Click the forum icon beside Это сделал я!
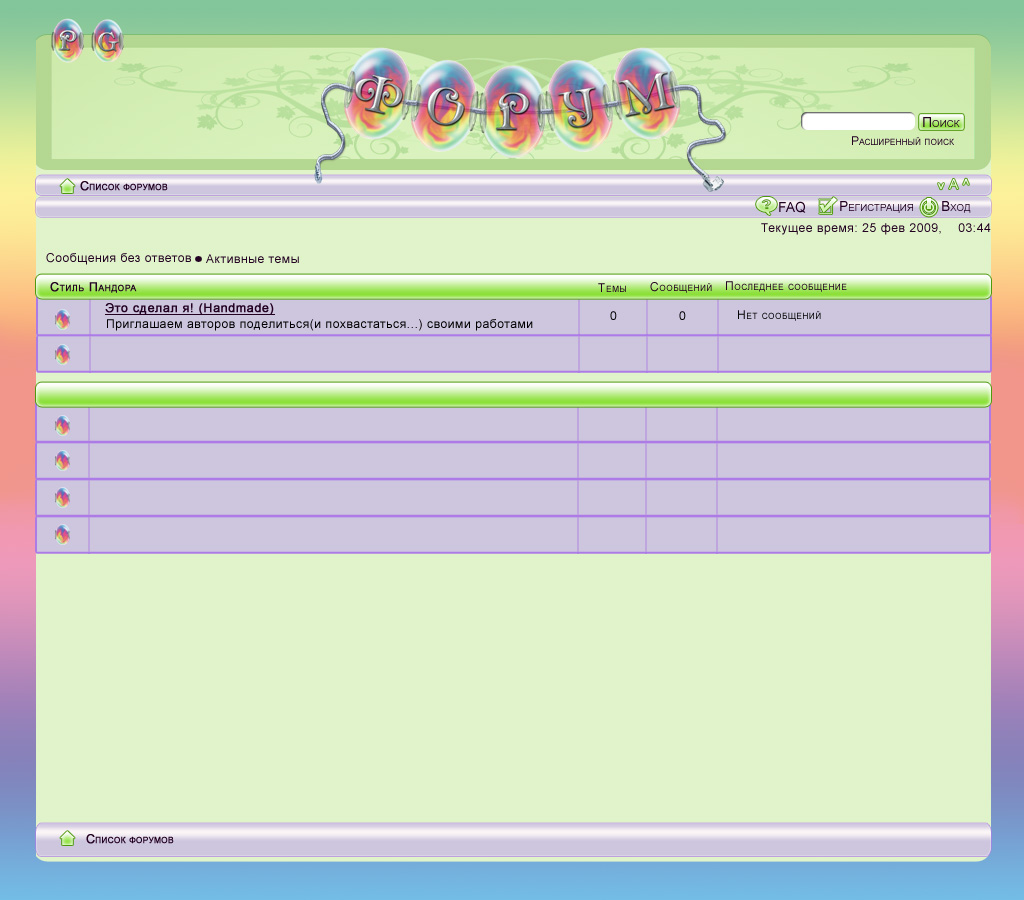Image resolution: width=1024 pixels, height=900 pixels. [x=63, y=319]
